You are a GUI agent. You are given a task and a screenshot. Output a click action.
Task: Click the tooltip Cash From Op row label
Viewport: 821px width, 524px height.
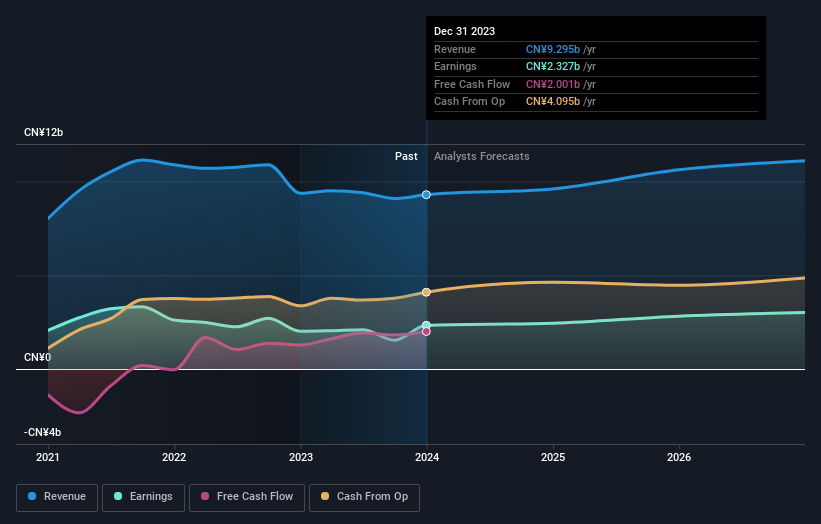click(x=469, y=102)
